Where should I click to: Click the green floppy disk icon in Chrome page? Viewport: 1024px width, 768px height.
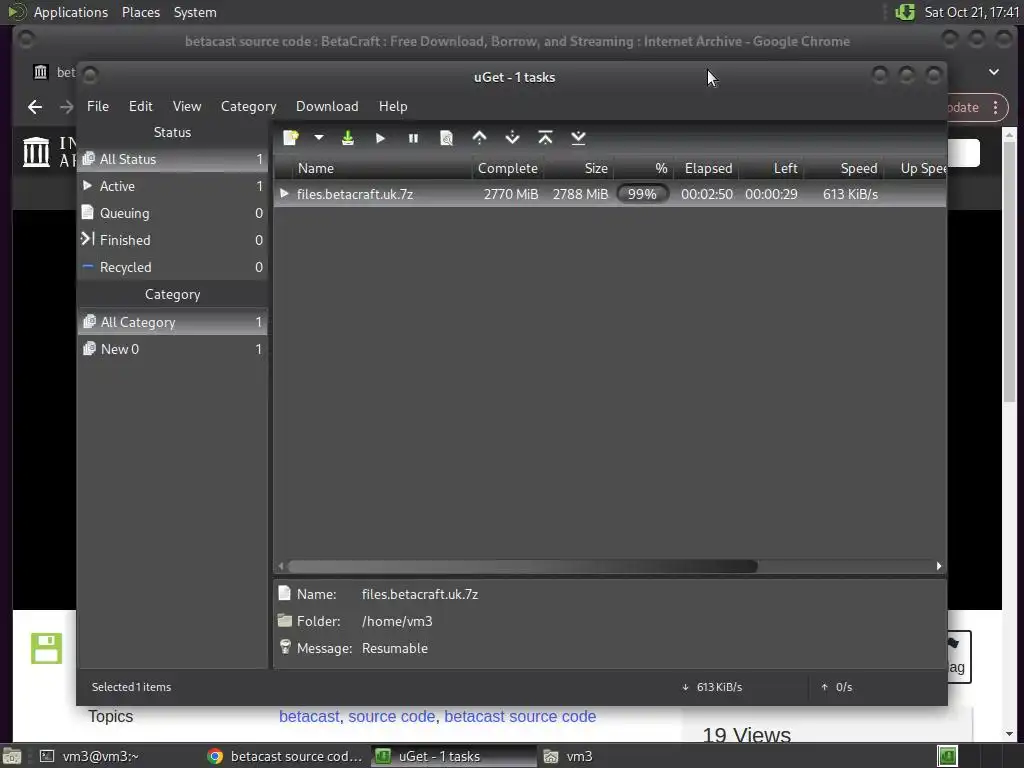46,648
